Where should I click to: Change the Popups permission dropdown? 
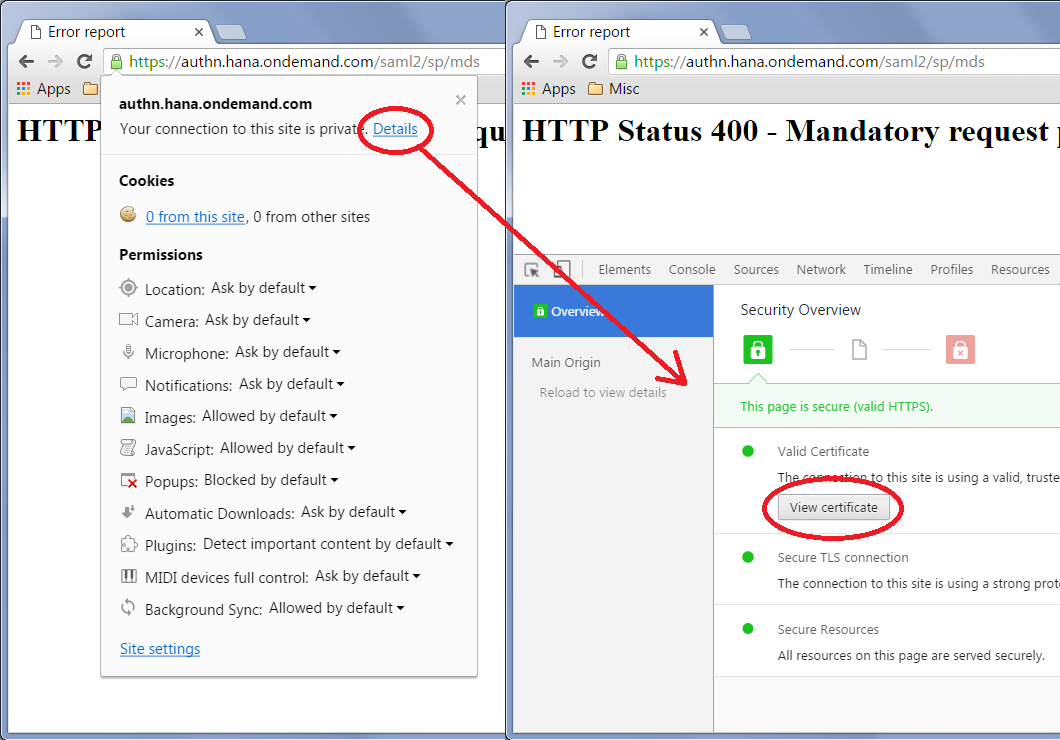[271, 480]
